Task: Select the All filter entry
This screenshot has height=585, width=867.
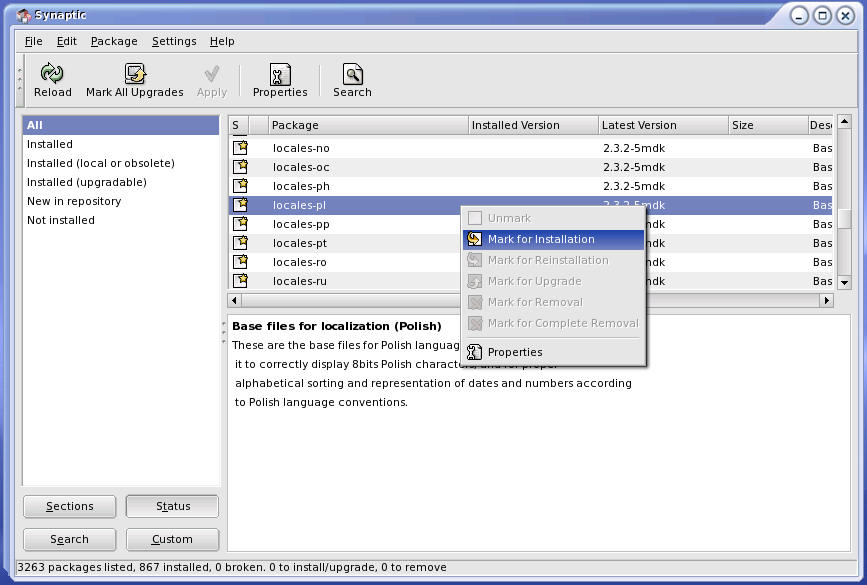Action: tap(121, 125)
